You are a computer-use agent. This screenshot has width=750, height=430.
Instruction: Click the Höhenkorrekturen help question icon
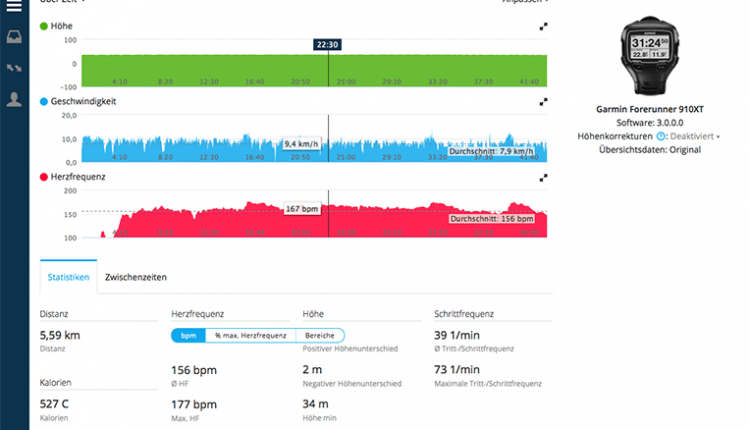661,136
